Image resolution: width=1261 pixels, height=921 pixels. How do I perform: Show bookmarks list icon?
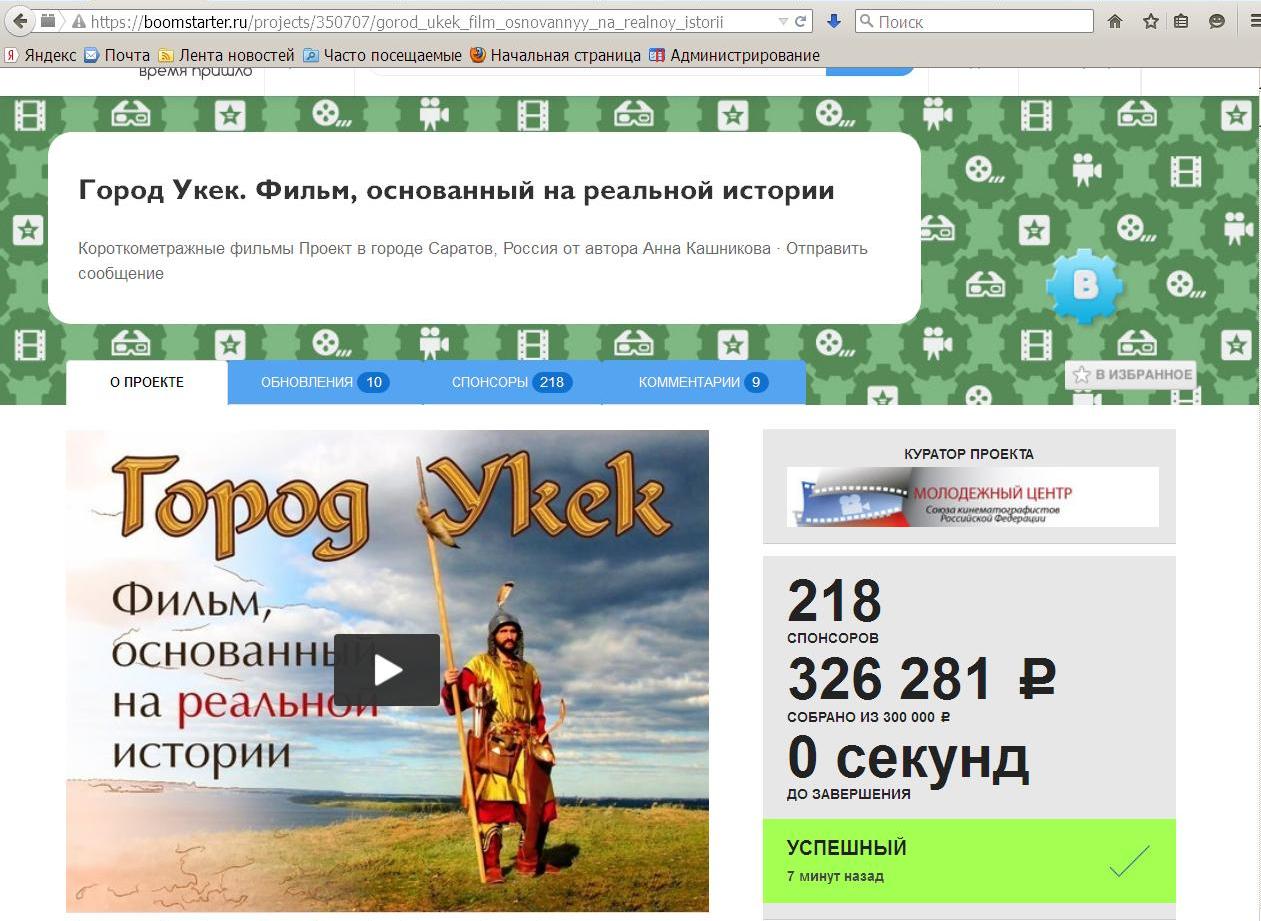(1181, 21)
